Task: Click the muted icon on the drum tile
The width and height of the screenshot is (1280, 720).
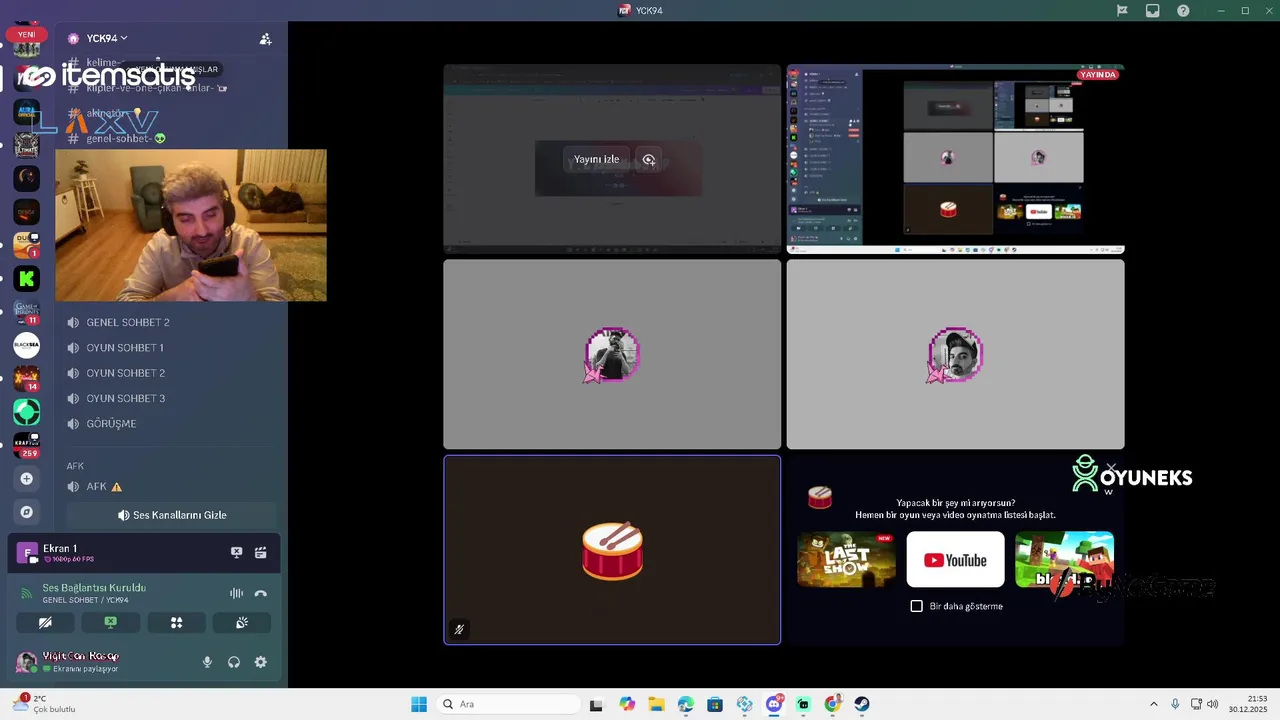Action: point(459,629)
